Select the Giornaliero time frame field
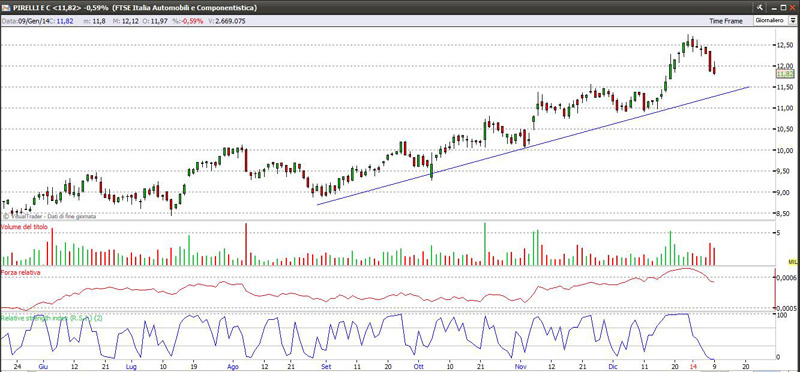Screen dimensions: 800x372 [x=772, y=20]
